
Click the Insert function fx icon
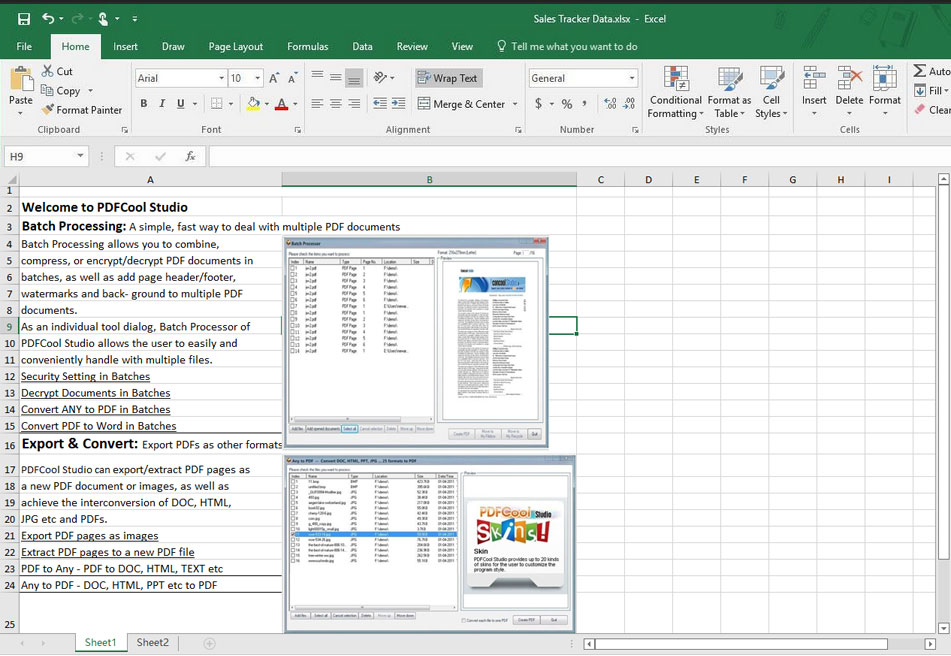click(190, 156)
